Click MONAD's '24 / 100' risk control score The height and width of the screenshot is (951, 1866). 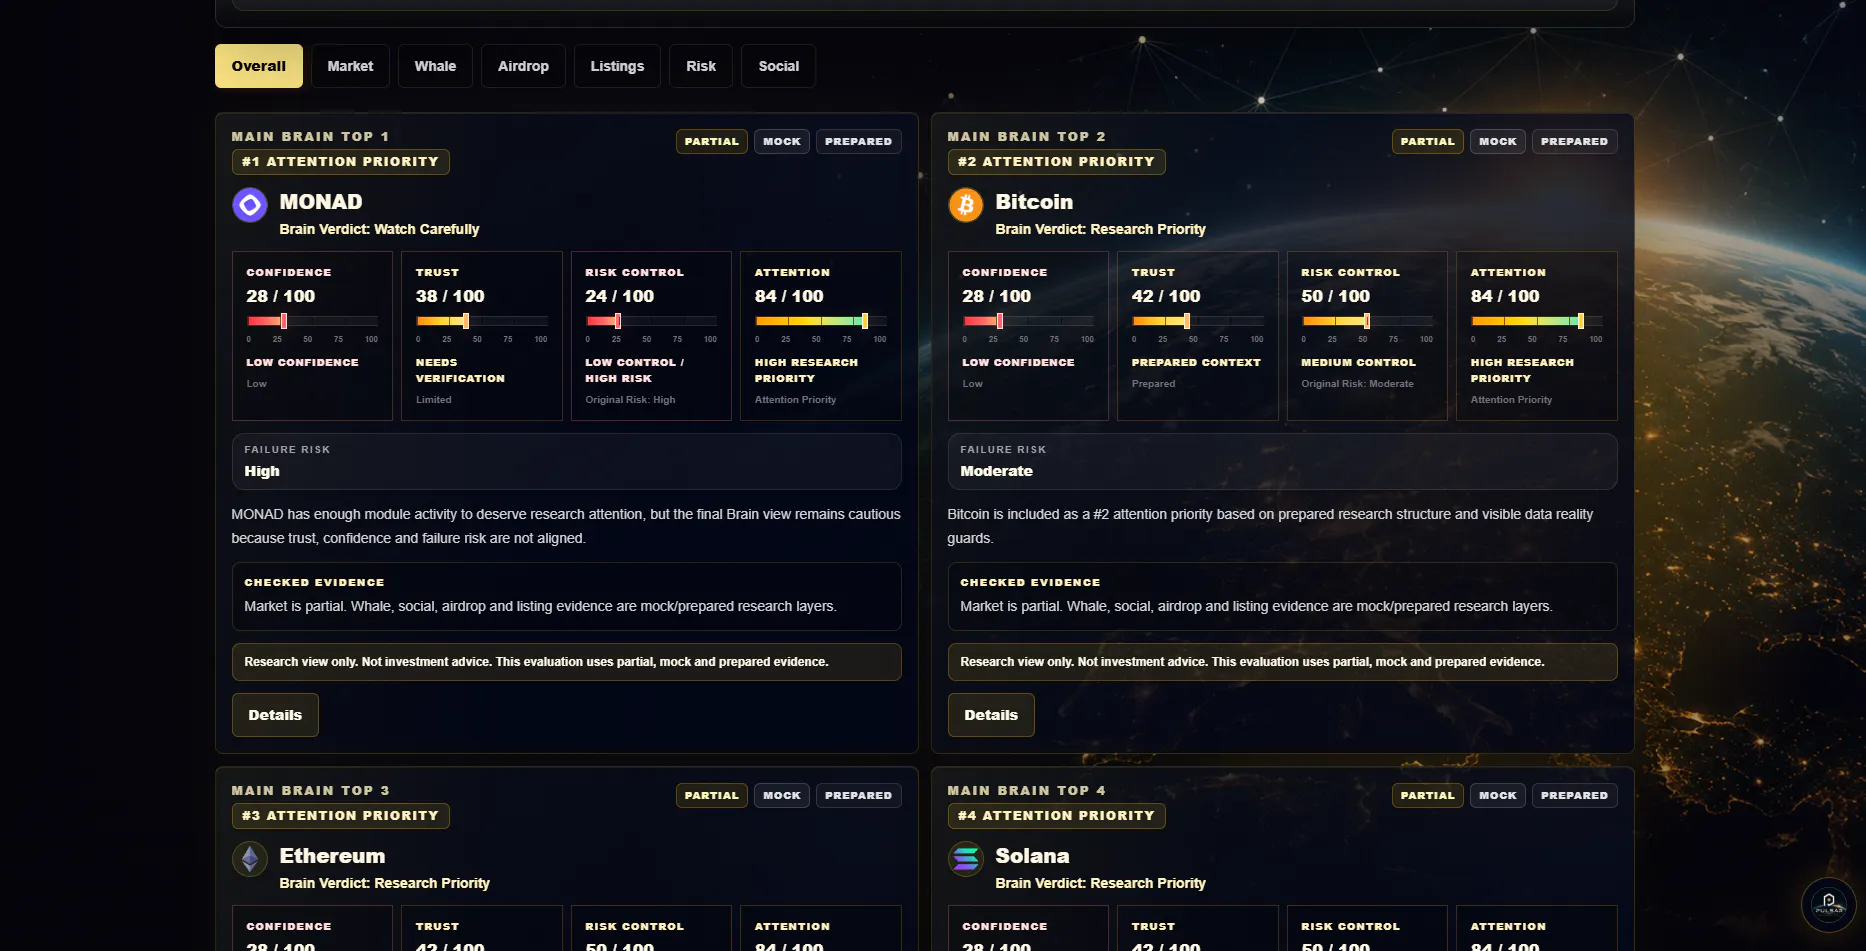pyautogui.click(x=620, y=296)
